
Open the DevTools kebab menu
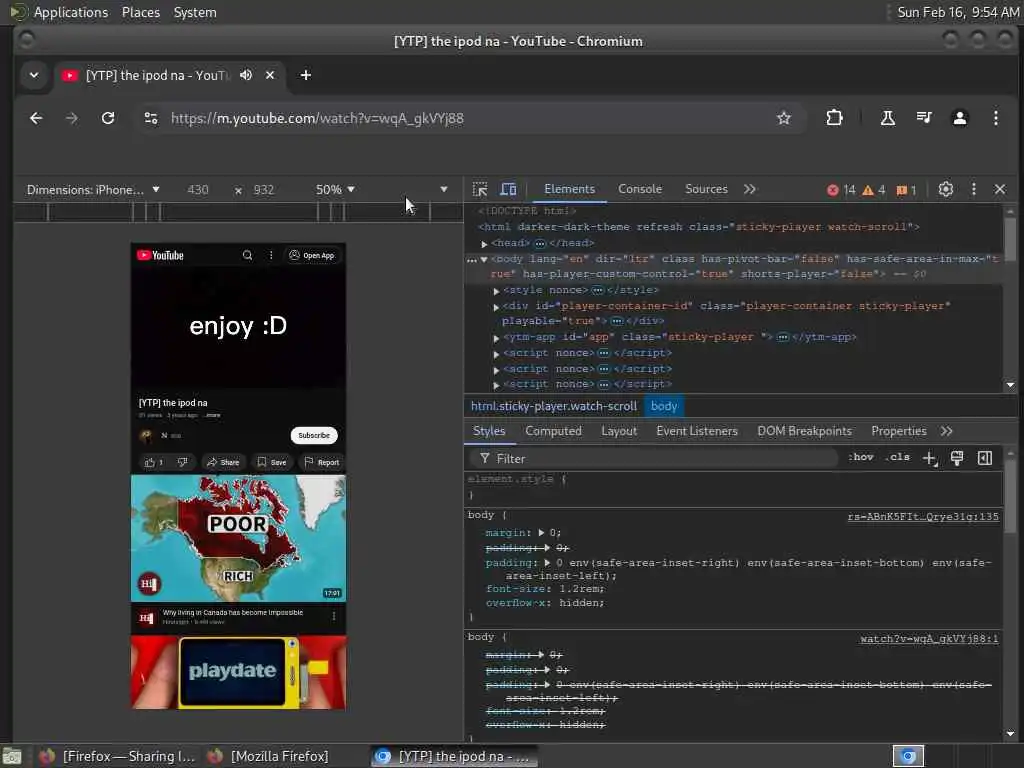point(974,189)
